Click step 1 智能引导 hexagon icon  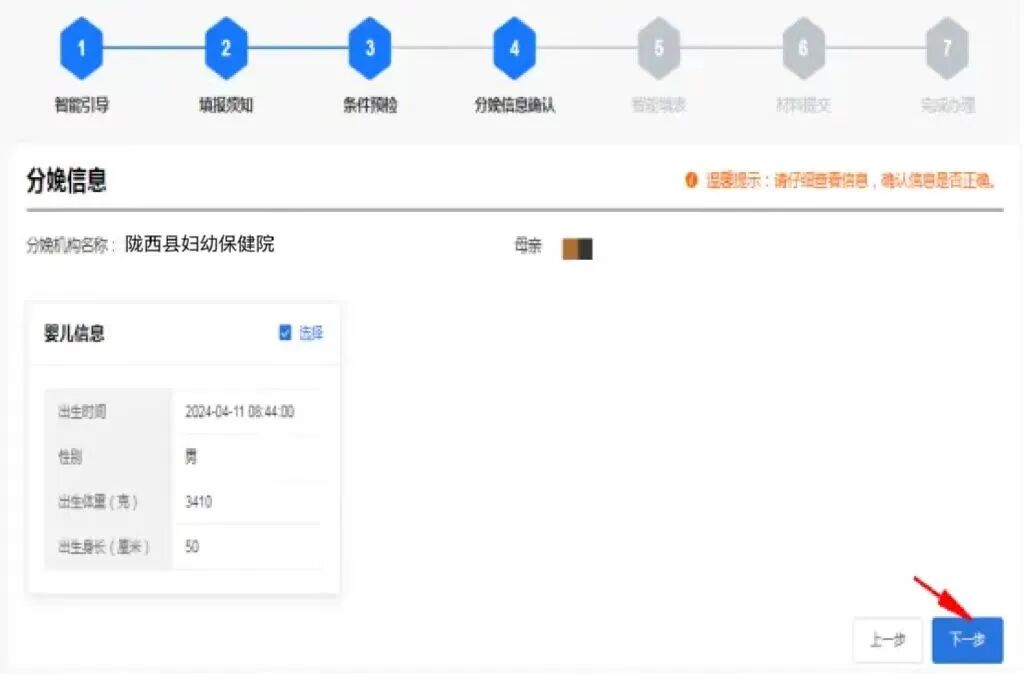pos(81,46)
